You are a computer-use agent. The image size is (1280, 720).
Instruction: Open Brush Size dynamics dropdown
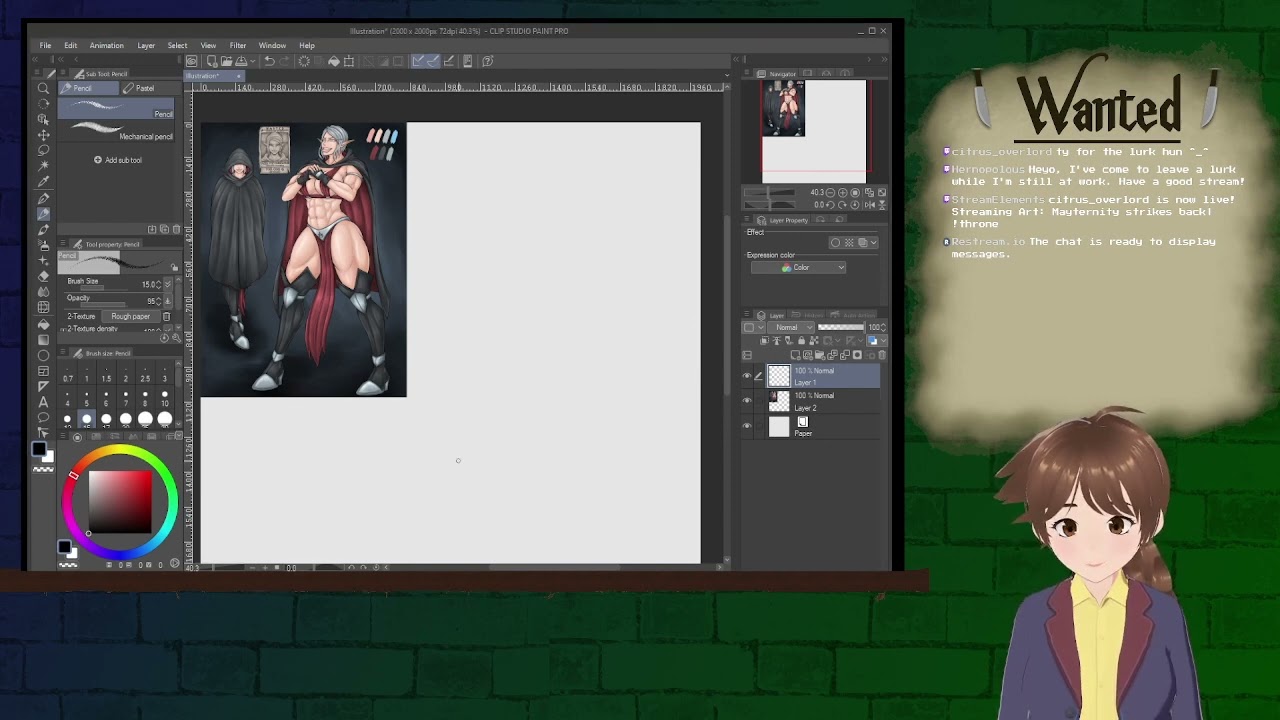pos(167,284)
